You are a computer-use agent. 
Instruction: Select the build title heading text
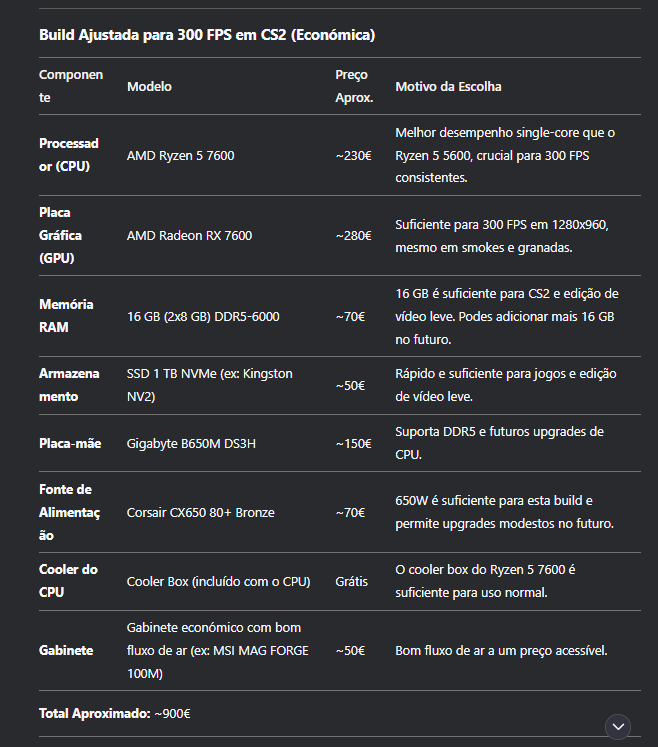(207, 35)
